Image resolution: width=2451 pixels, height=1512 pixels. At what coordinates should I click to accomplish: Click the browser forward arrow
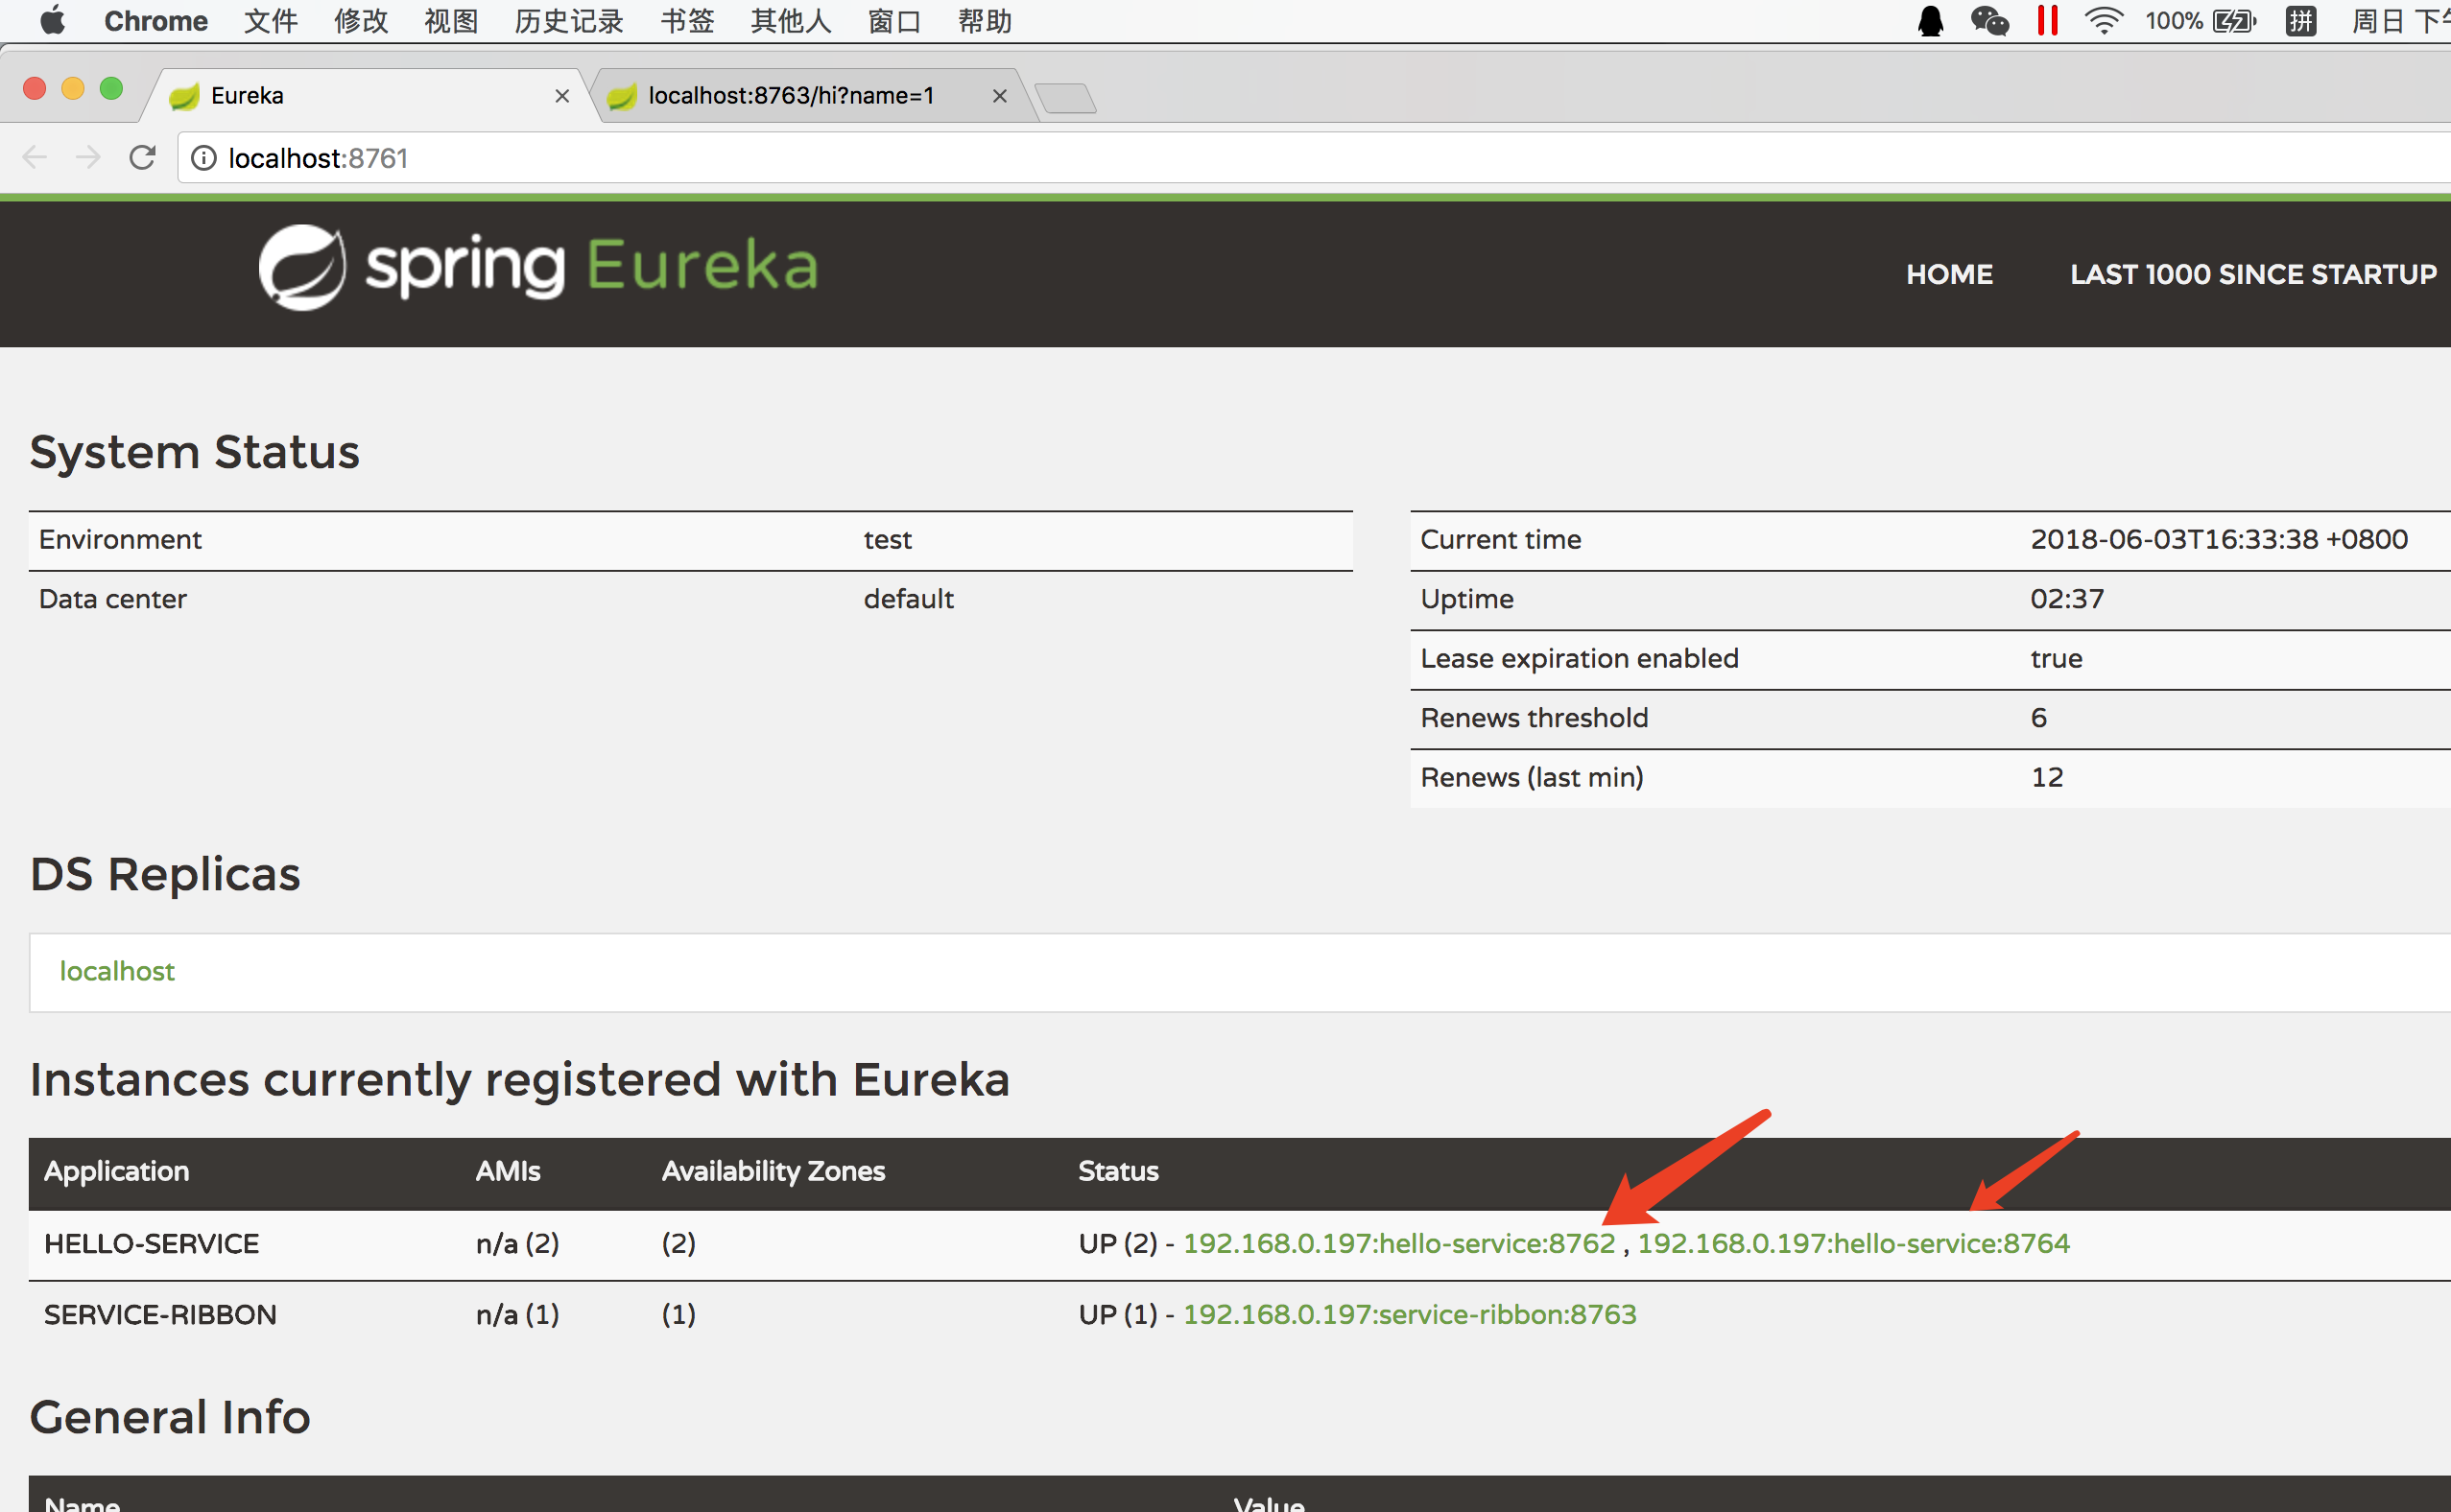(88, 158)
